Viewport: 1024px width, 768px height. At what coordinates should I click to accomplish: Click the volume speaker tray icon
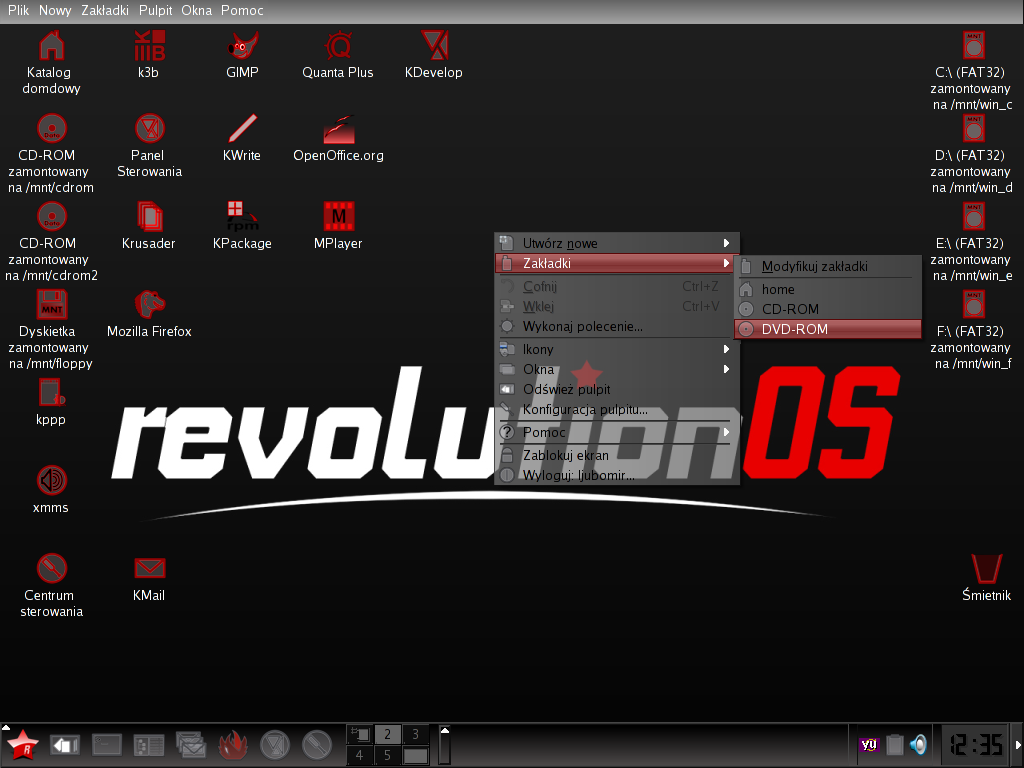(x=919, y=745)
